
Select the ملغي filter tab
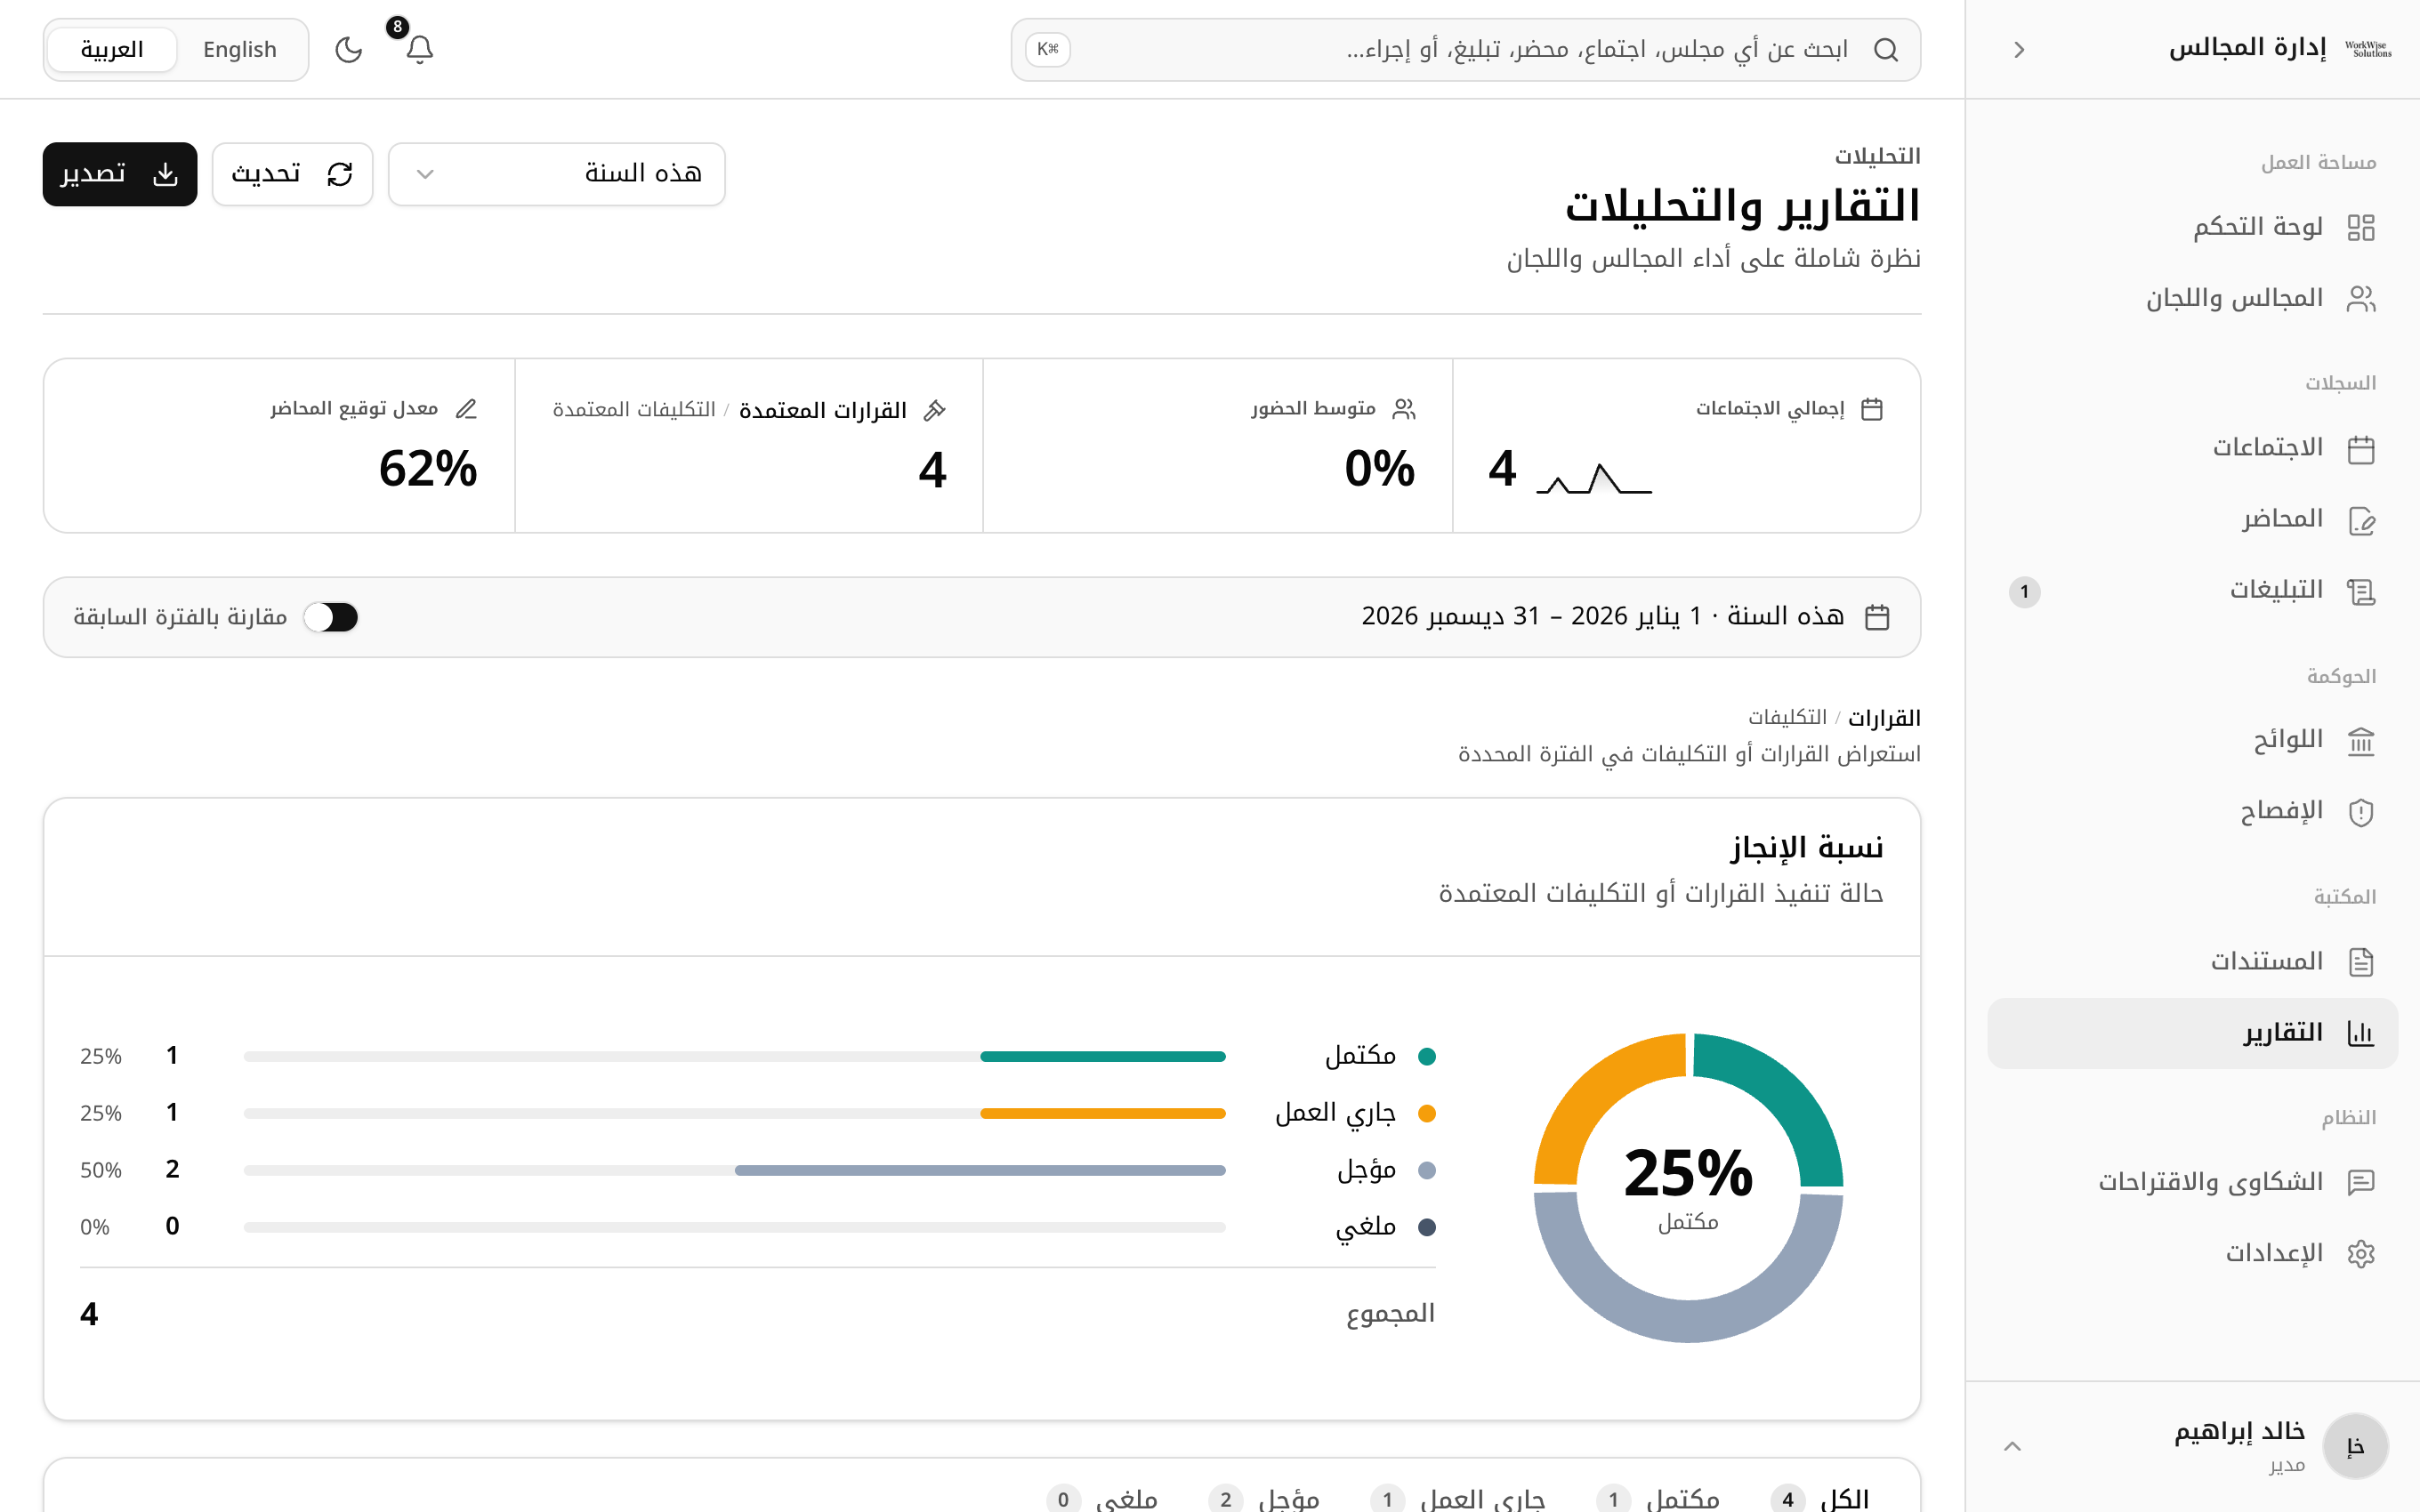click(1102, 1498)
